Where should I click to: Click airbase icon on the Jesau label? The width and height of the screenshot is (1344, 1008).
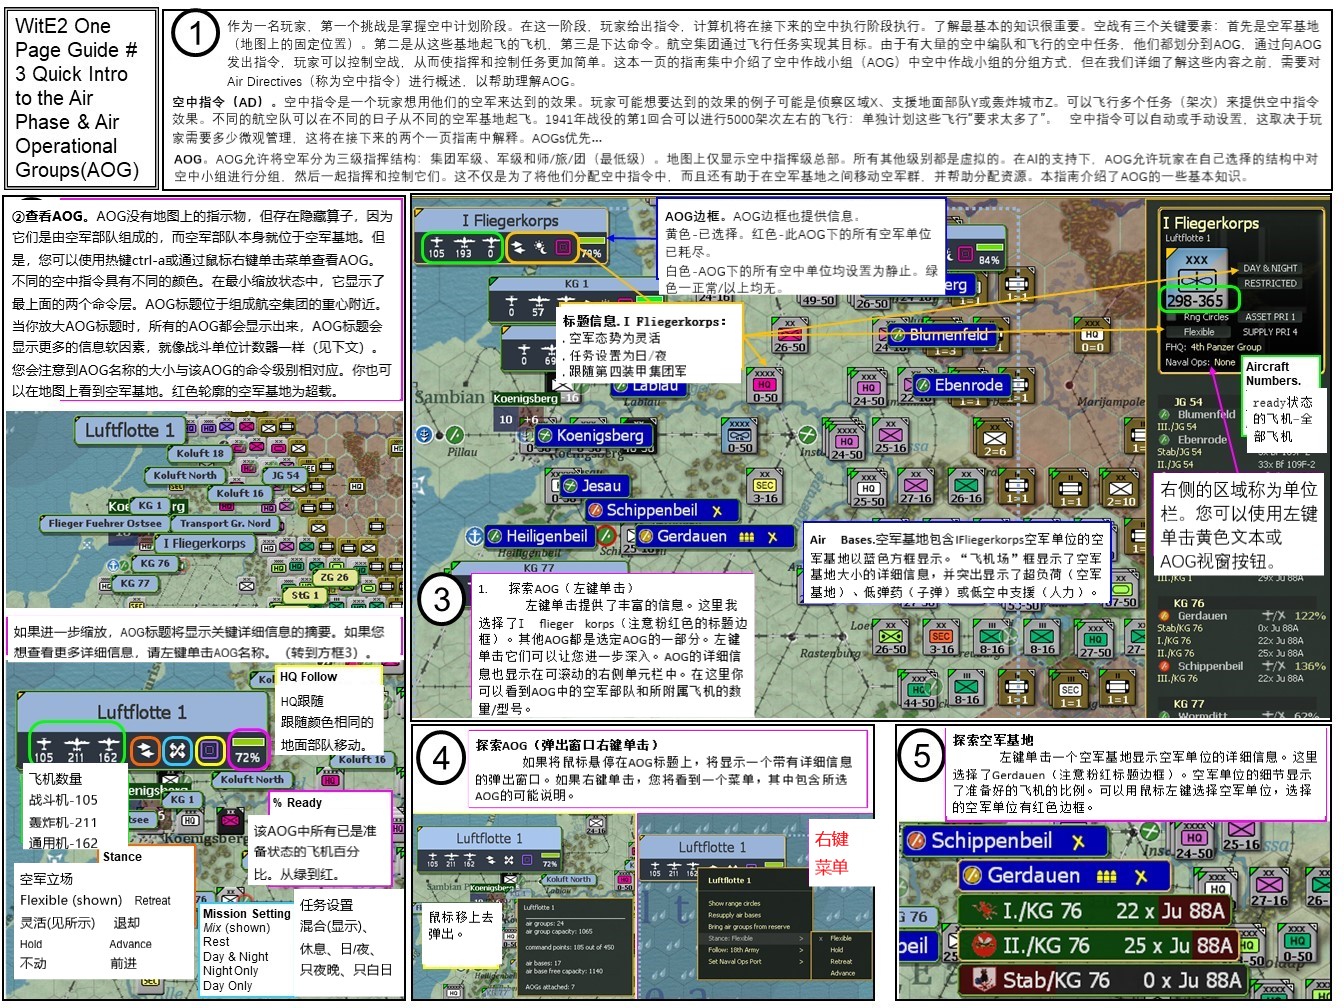(570, 486)
